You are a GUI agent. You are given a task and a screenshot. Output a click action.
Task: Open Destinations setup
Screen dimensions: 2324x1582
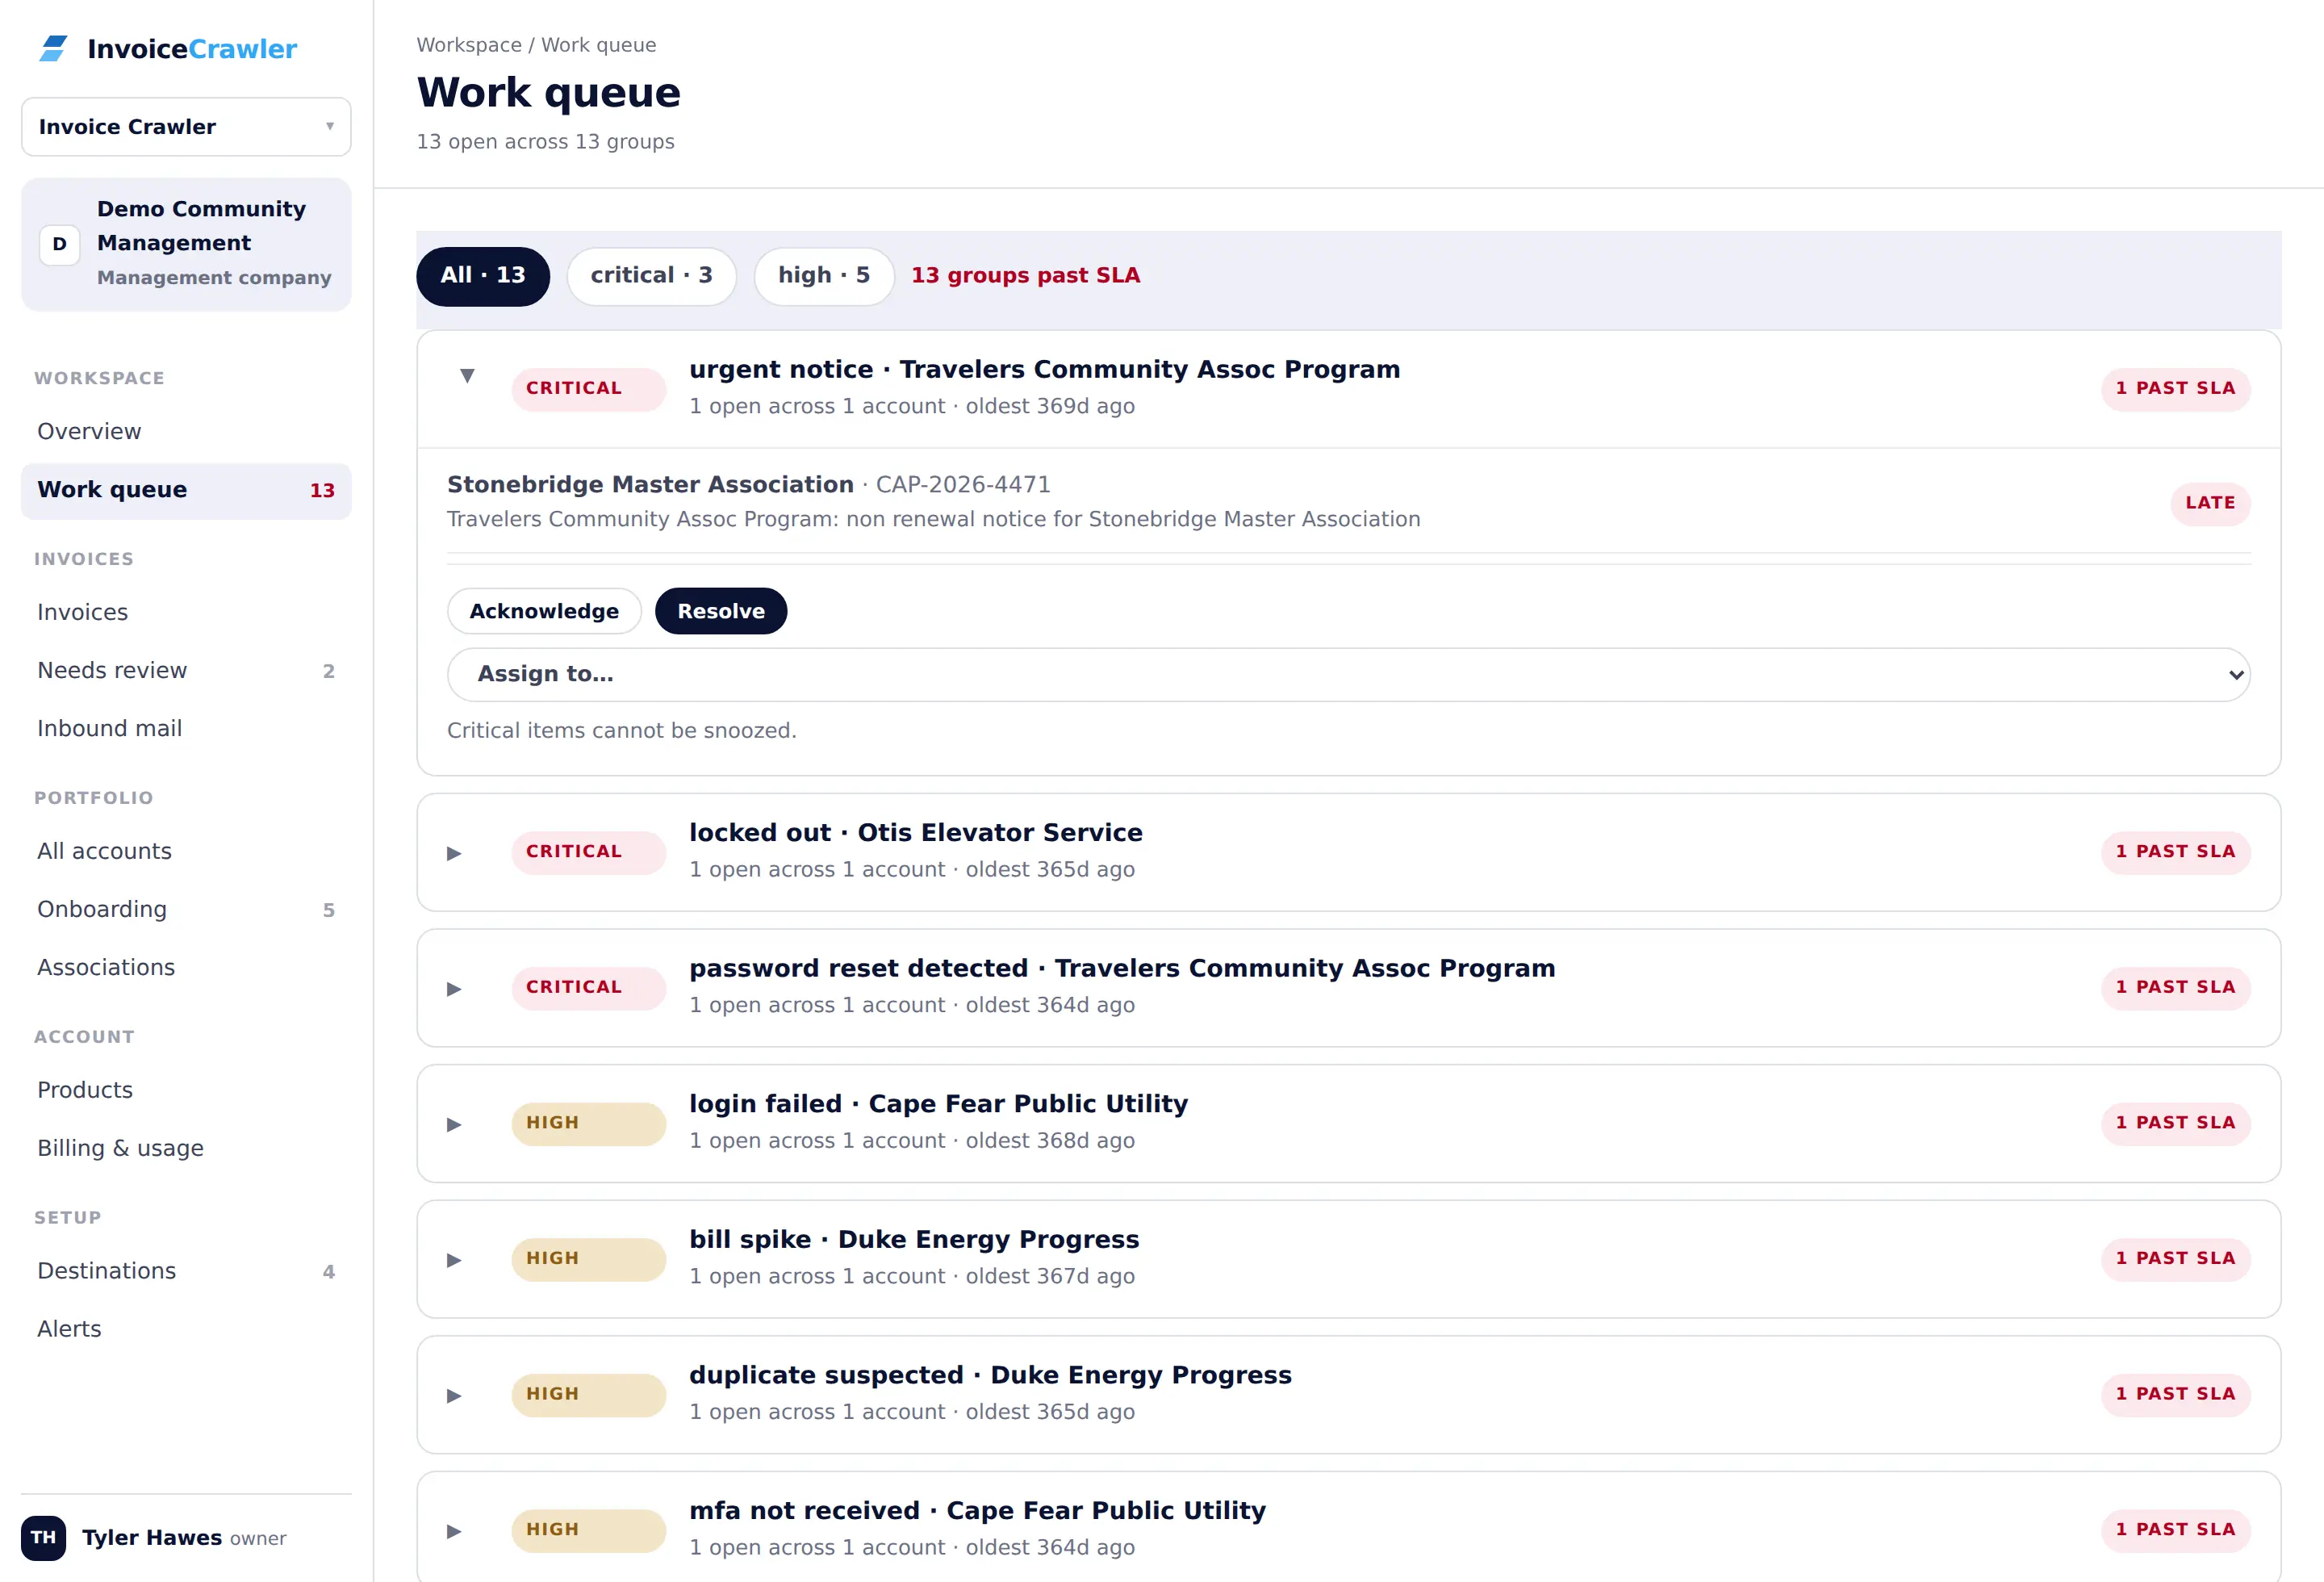(186, 1271)
